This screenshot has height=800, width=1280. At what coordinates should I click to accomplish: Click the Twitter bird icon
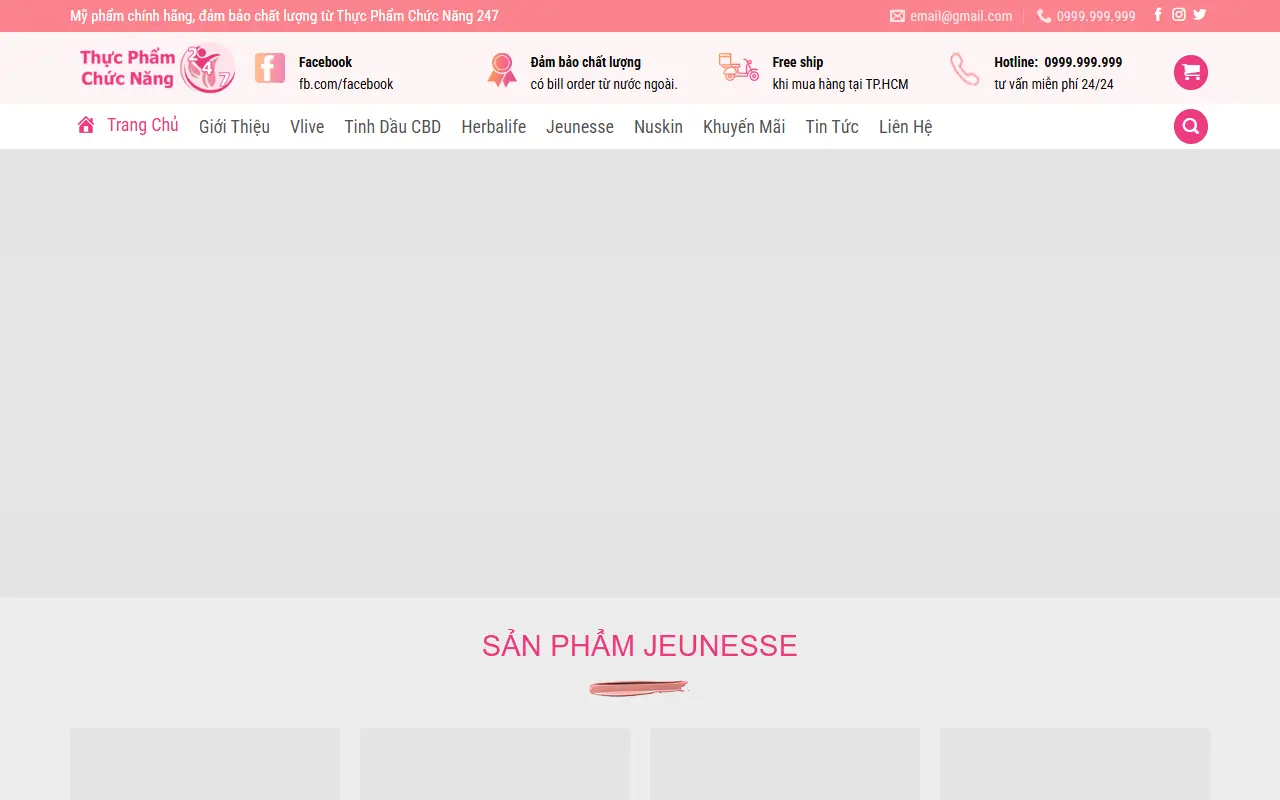click(1200, 15)
